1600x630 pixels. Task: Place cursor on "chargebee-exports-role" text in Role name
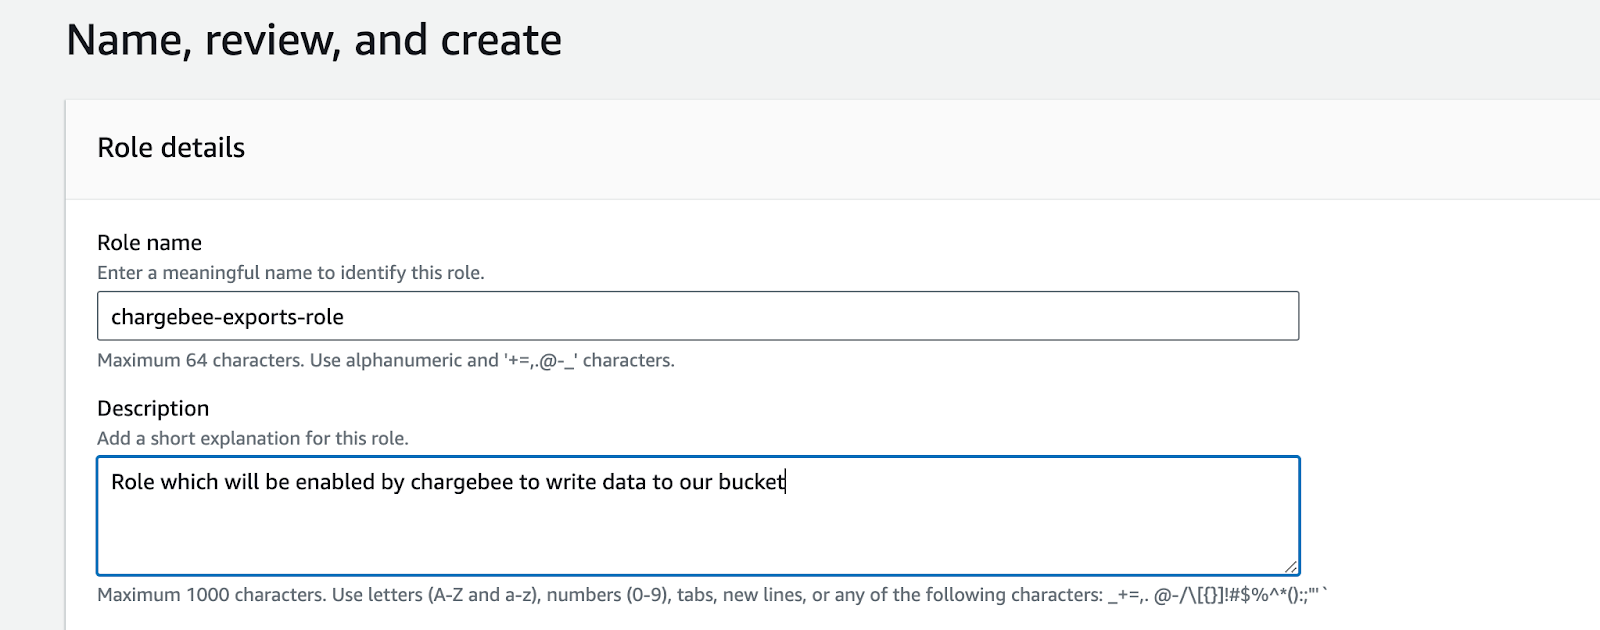tap(227, 317)
